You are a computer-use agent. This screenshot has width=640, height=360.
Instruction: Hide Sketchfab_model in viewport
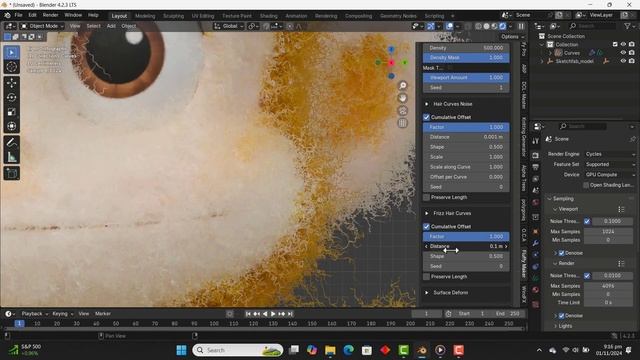pyautogui.click(x=623, y=61)
